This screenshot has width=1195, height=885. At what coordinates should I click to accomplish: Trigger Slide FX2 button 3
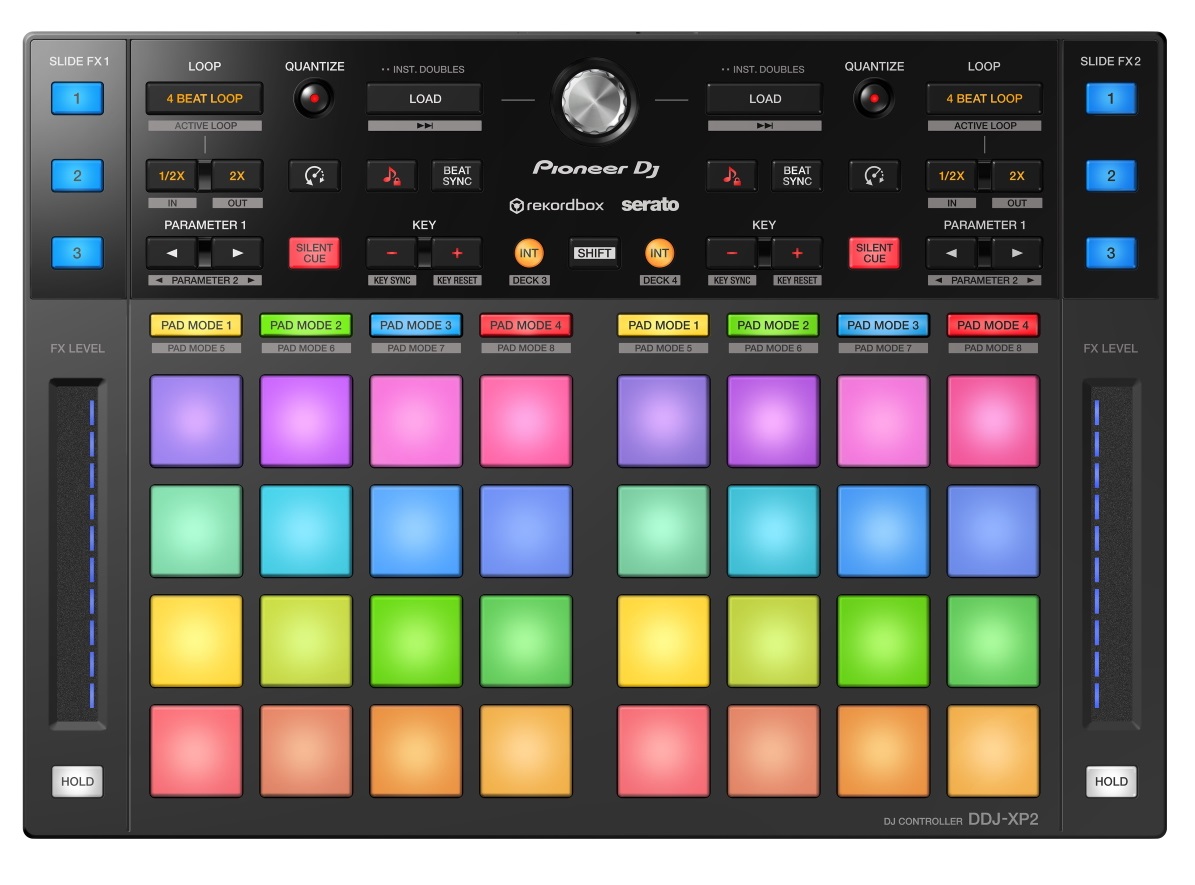(1110, 253)
